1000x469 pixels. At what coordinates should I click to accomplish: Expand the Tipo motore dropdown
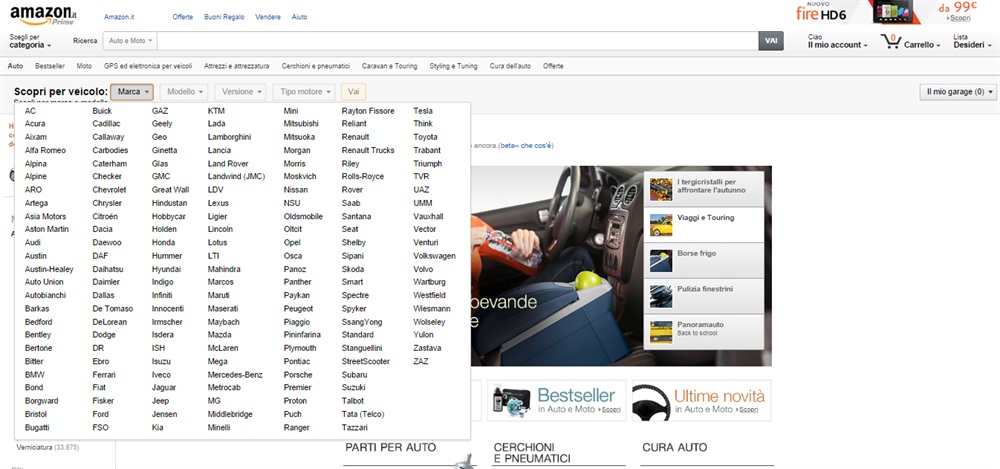point(304,92)
